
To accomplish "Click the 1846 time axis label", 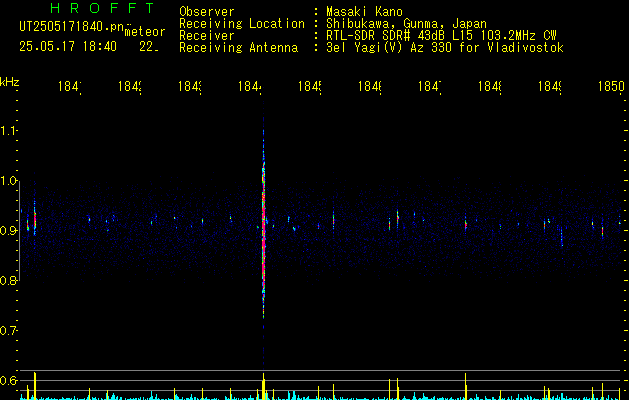I will pyautogui.click(x=369, y=86).
